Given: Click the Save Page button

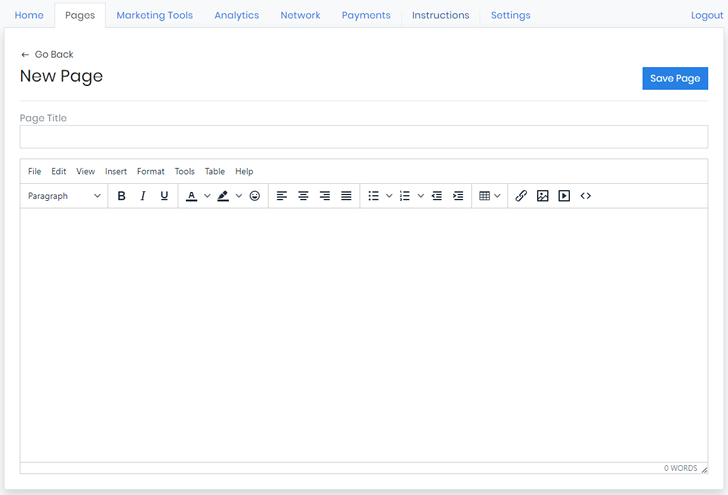Looking at the screenshot, I should click(674, 78).
